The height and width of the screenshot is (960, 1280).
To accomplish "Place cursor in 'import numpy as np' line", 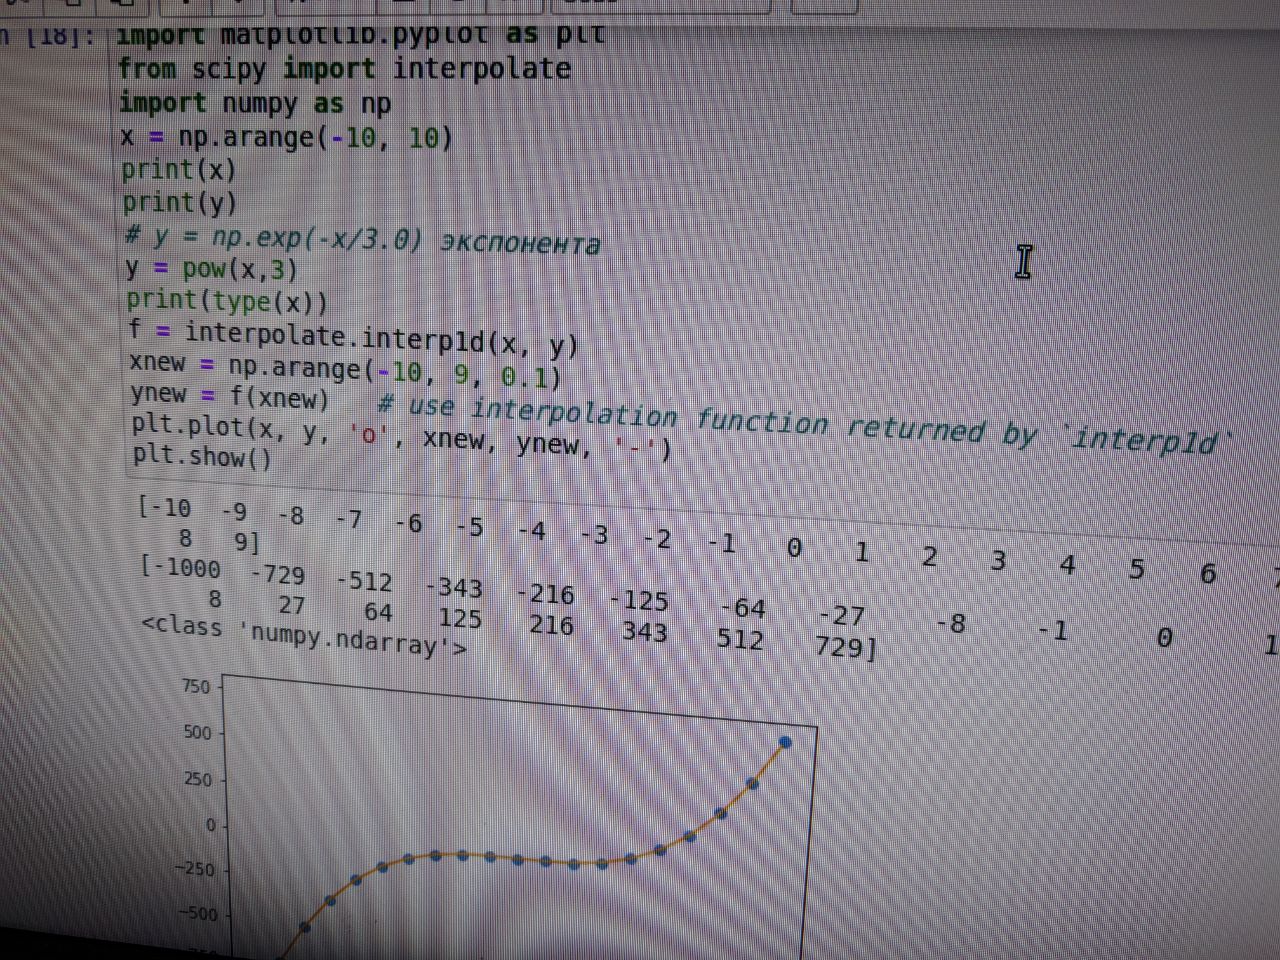I will click(255, 104).
